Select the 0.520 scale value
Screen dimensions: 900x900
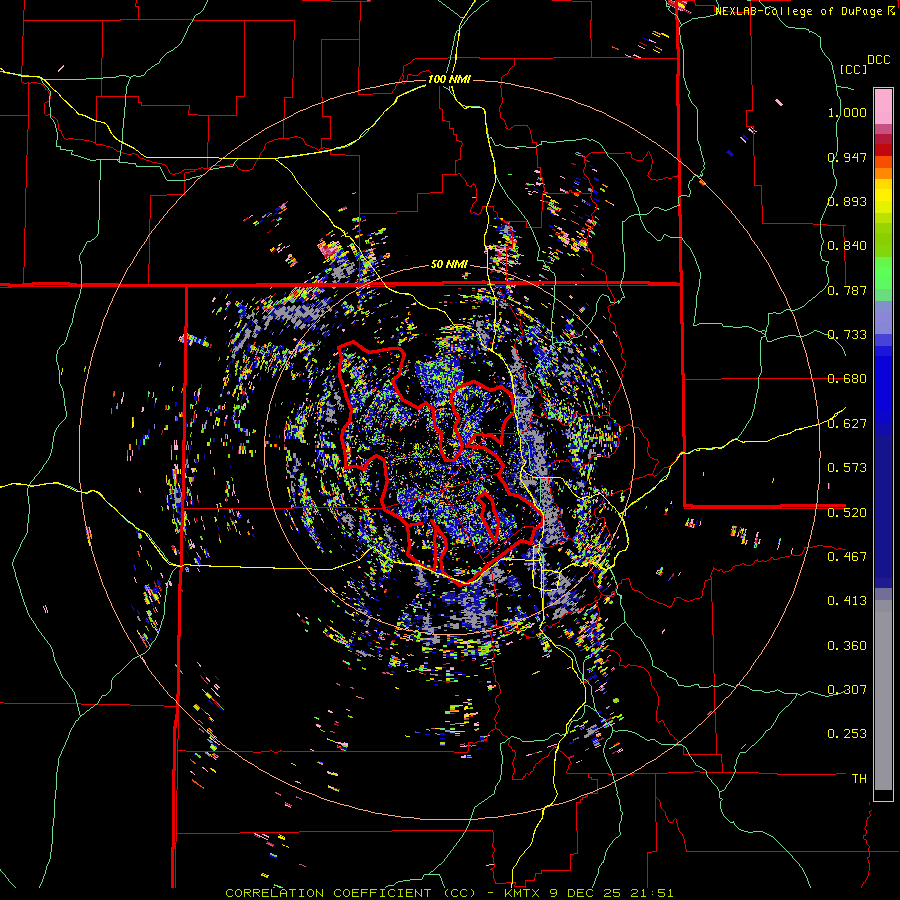point(847,513)
